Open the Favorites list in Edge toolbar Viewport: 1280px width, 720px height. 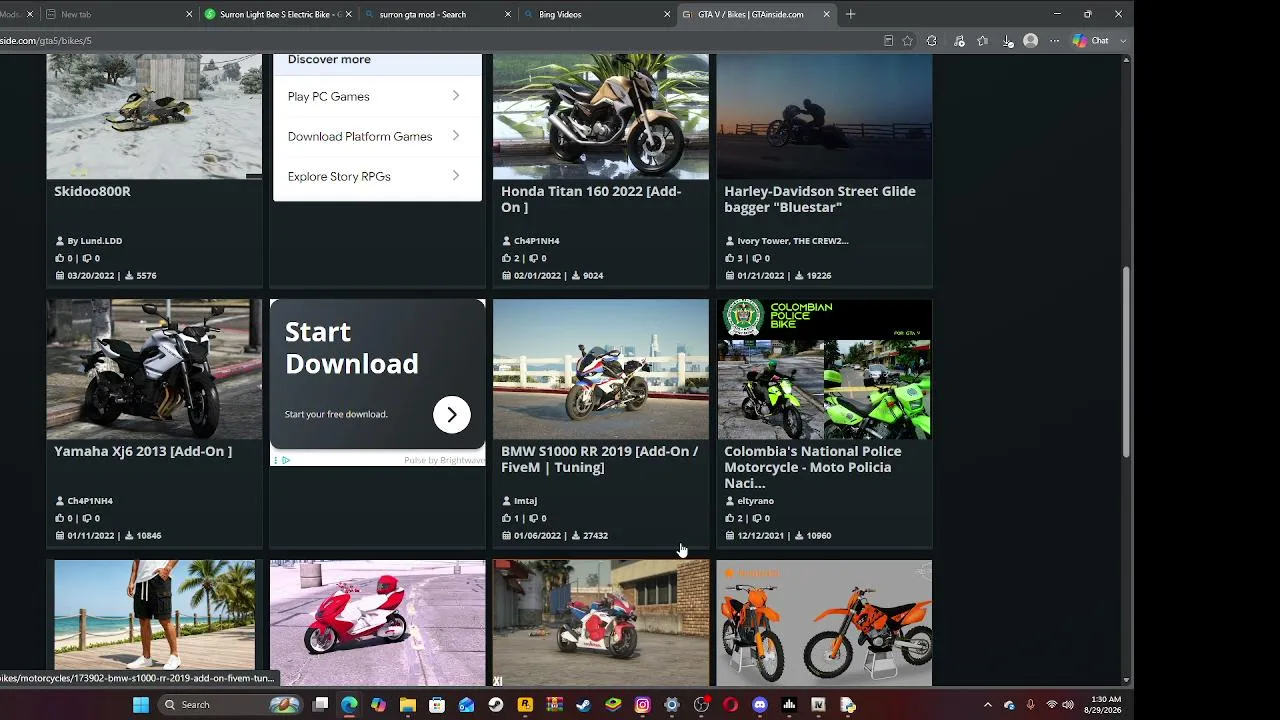pyautogui.click(x=983, y=41)
